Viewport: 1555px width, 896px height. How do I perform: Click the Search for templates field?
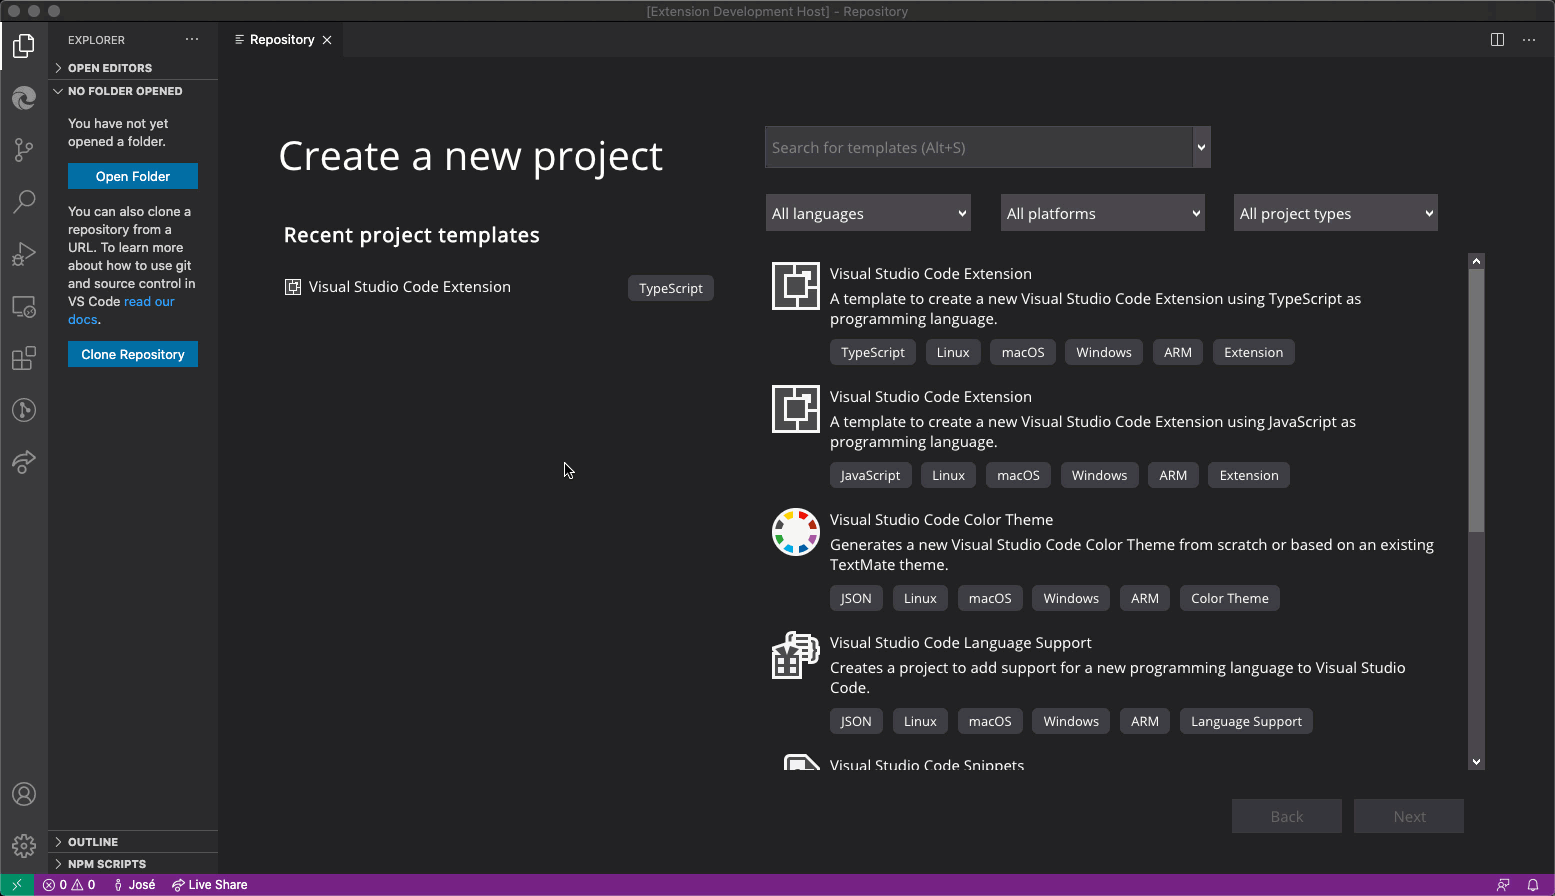[978, 147]
